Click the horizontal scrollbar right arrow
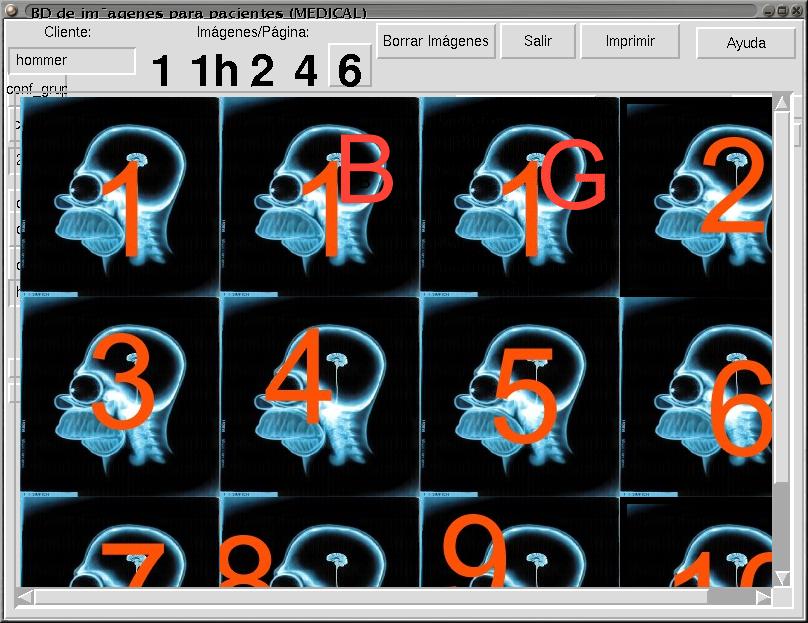 763,598
